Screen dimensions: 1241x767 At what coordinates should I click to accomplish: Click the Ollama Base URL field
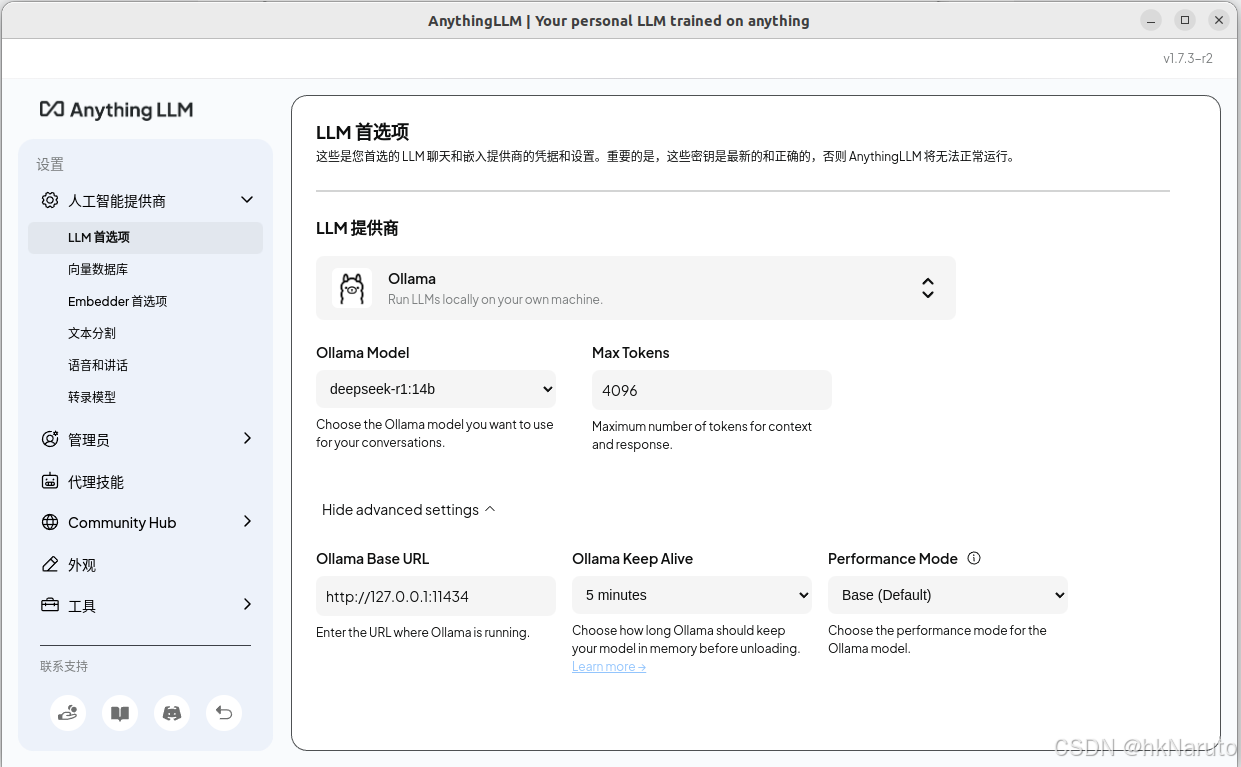click(x=436, y=596)
